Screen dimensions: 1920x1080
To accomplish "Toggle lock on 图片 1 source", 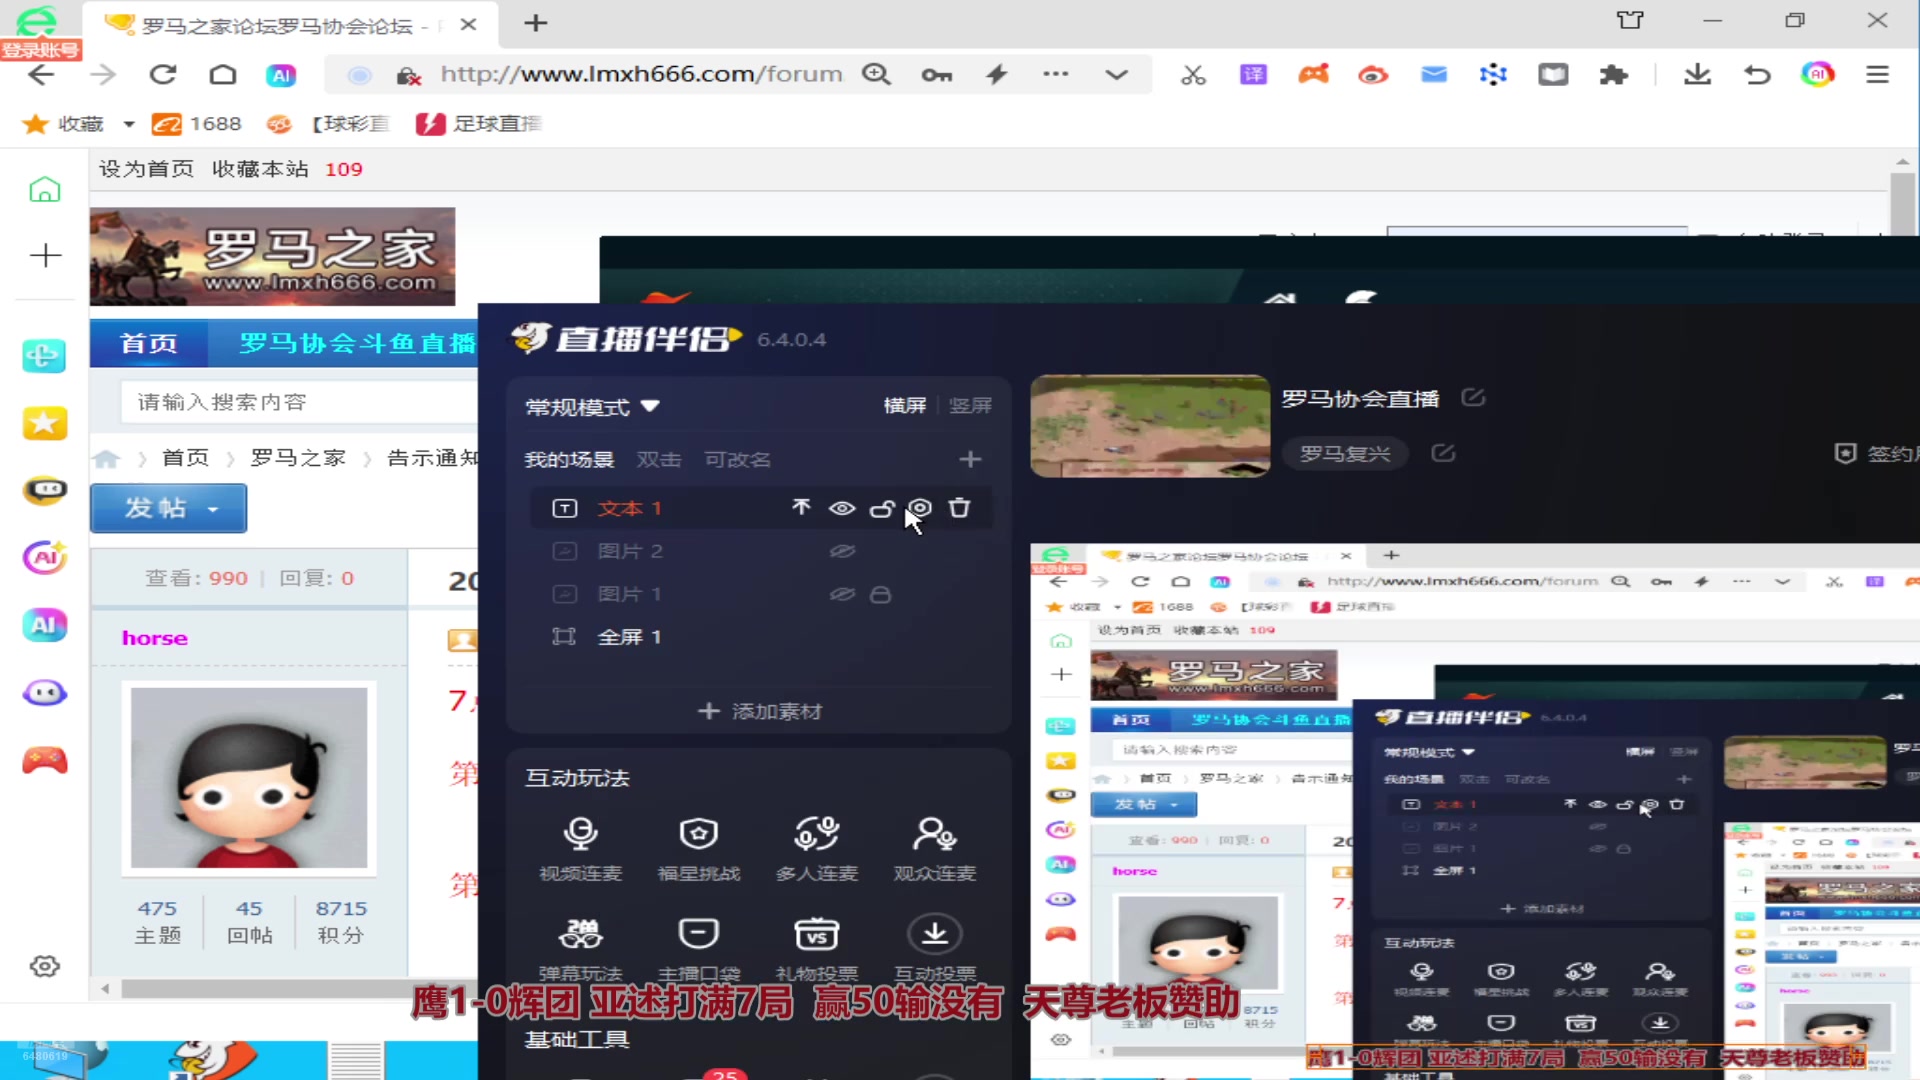I will [x=880, y=594].
